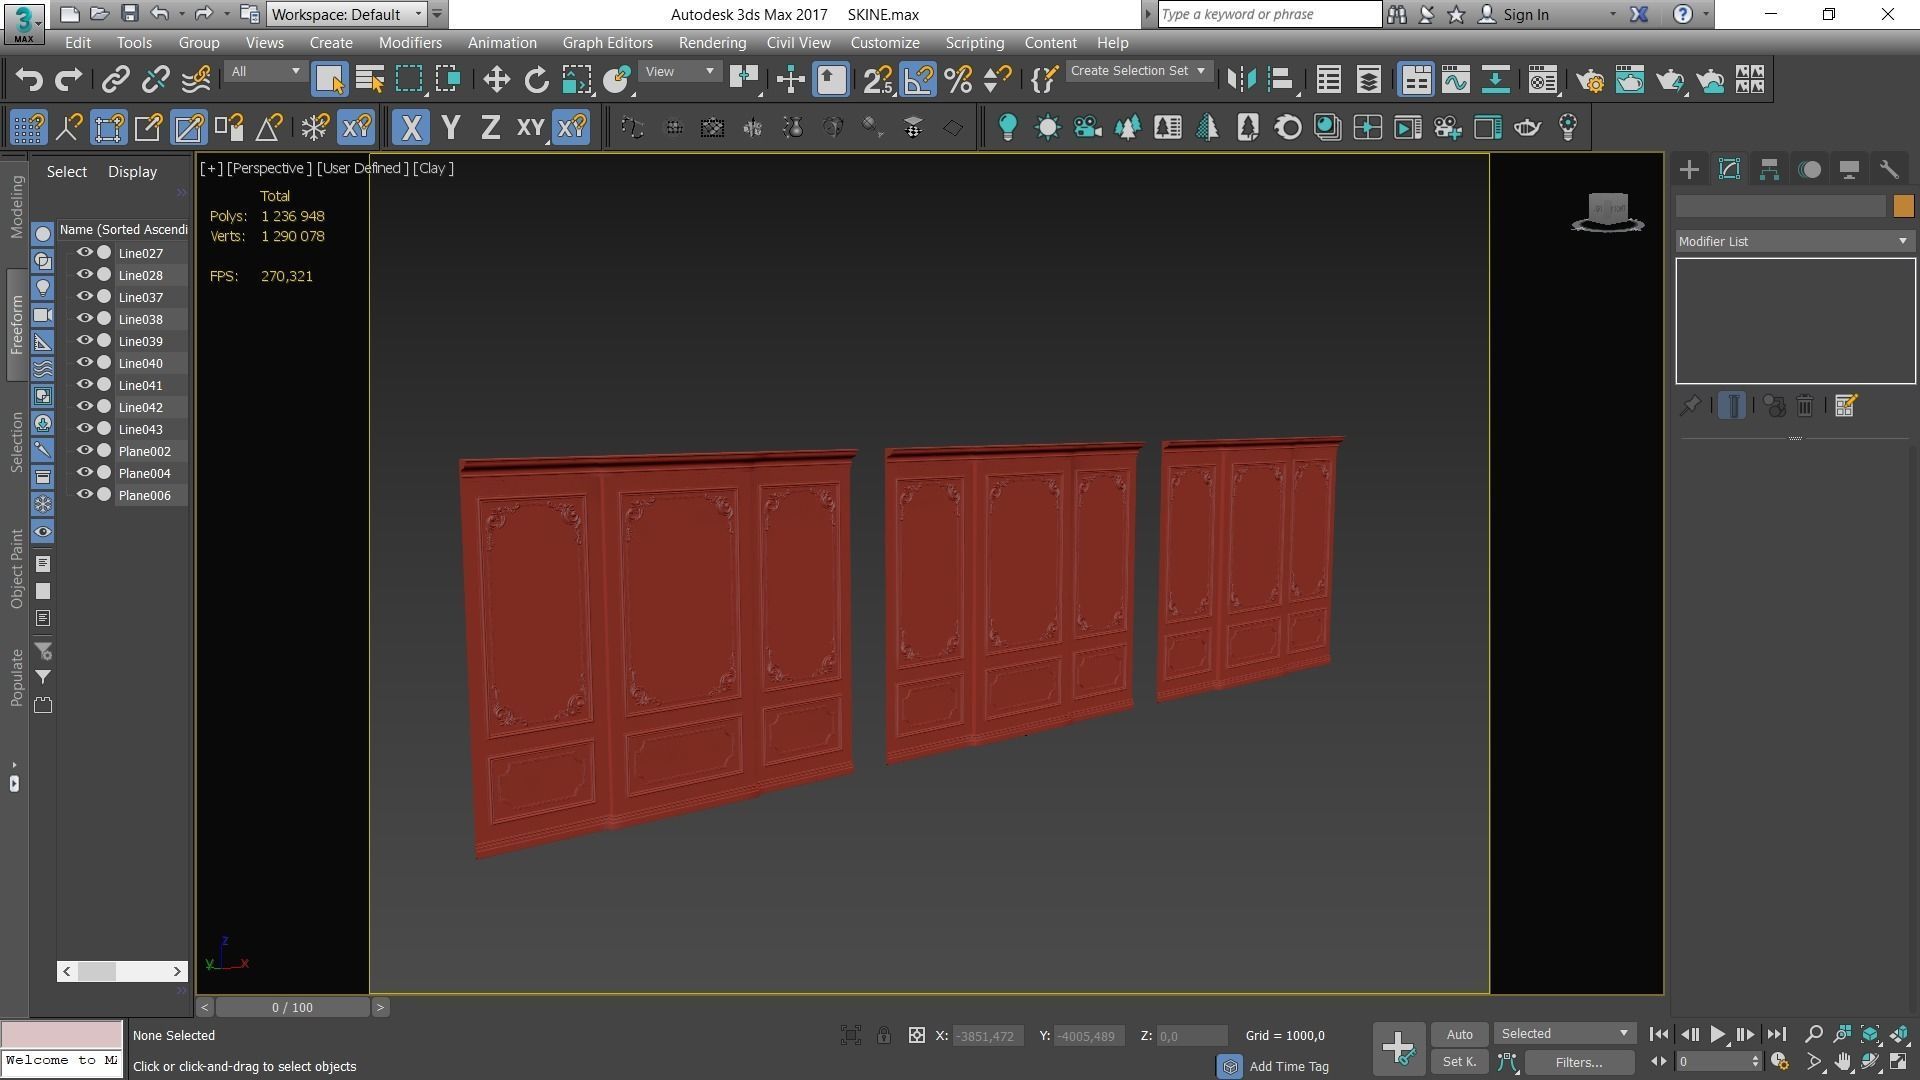This screenshot has width=1920, height=1080.
Task: Open the viewport Clay shading menu
Action: [433, 168]
